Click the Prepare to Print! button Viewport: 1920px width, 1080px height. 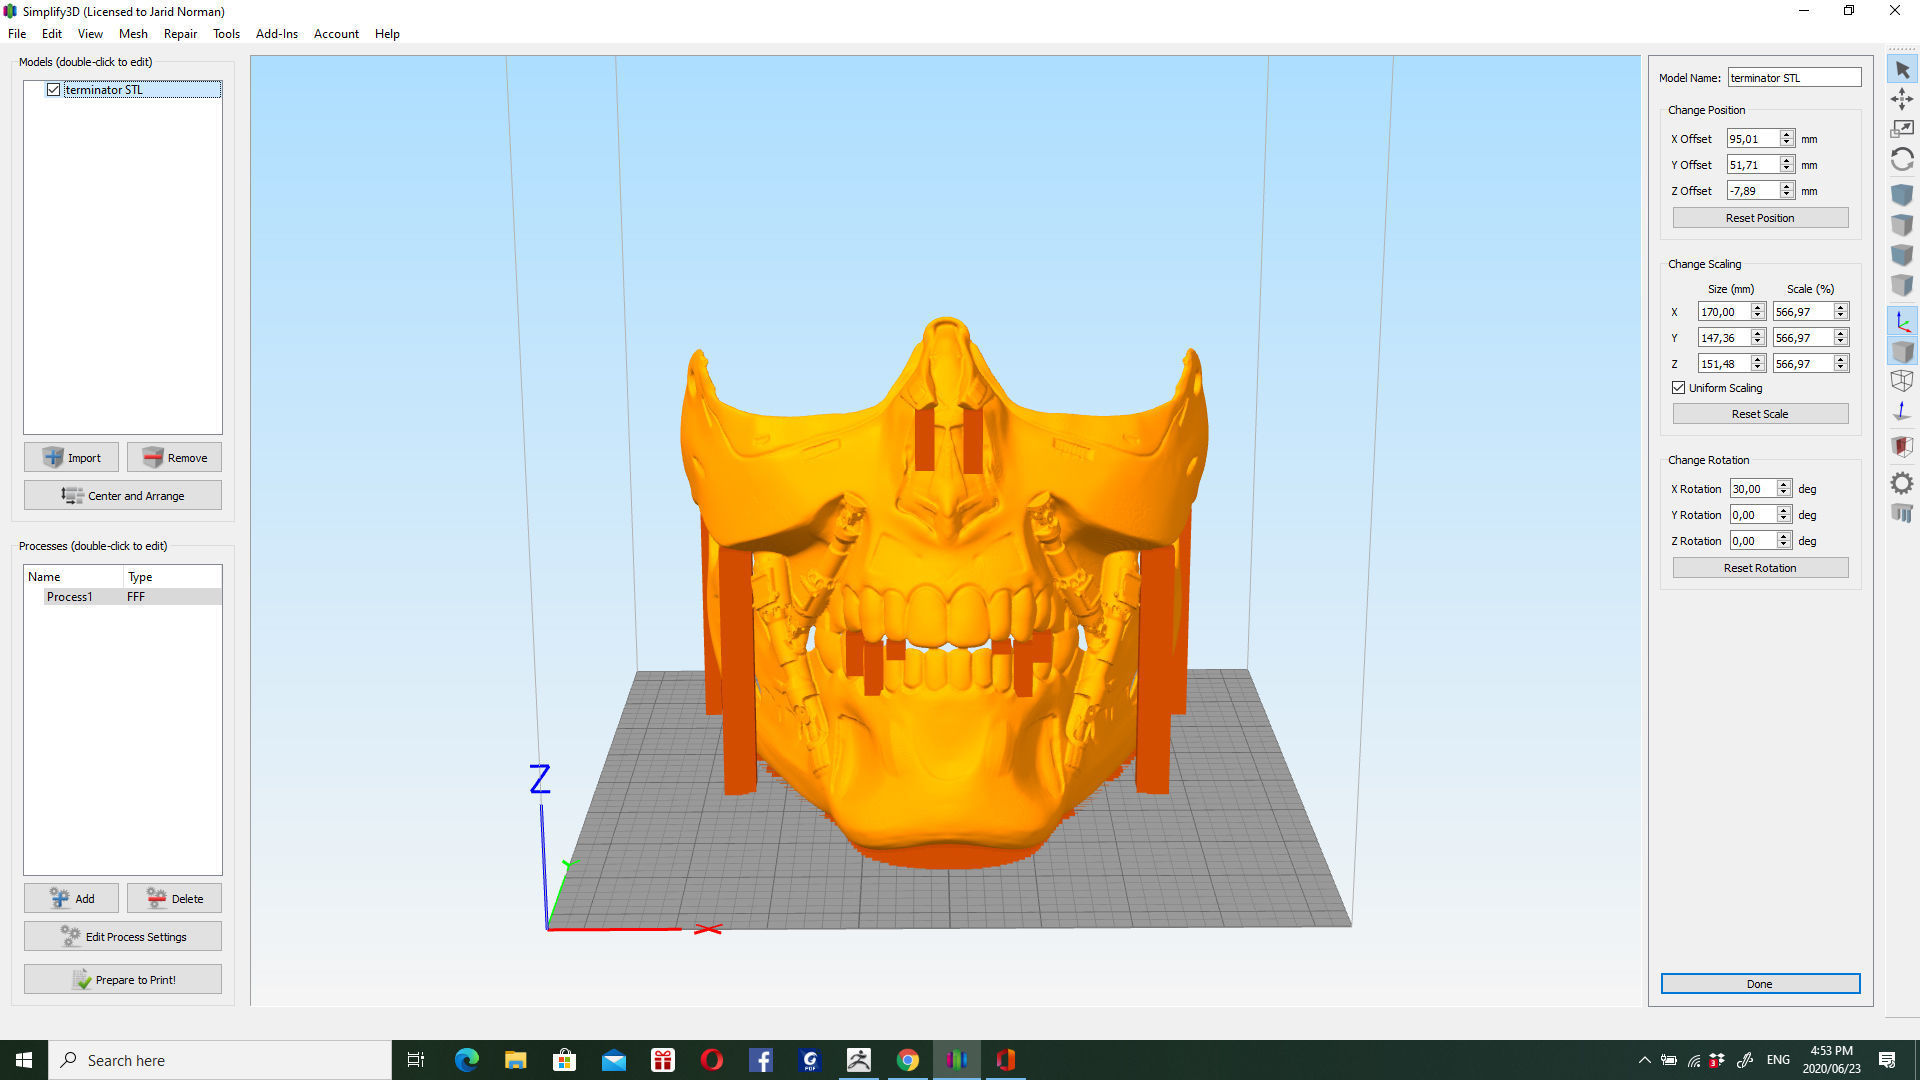[123, 980]
